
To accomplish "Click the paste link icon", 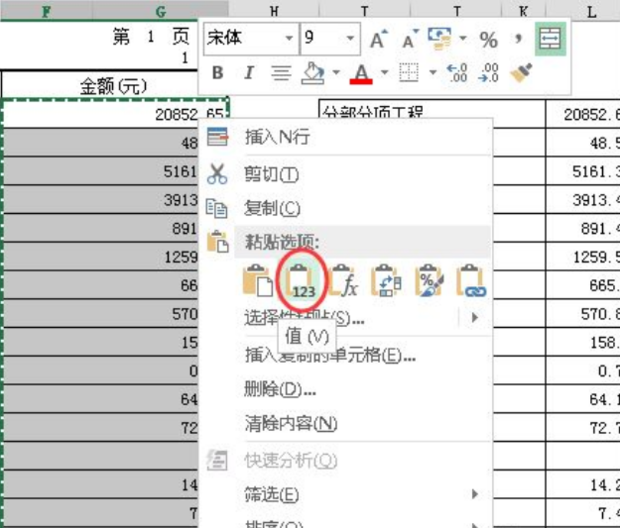I will (471, 281).
